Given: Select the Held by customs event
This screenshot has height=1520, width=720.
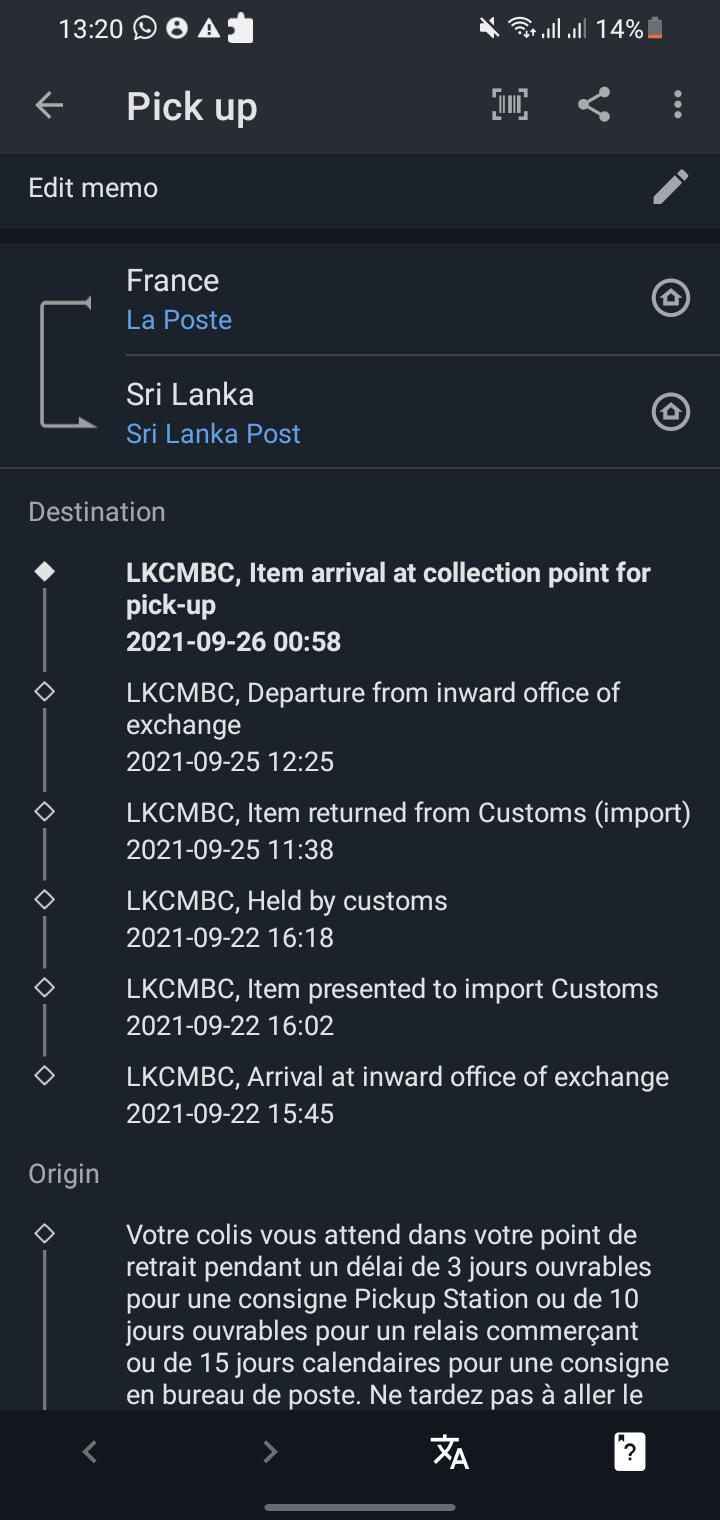Looking at the screenshot, I should [x=287, y=919].
